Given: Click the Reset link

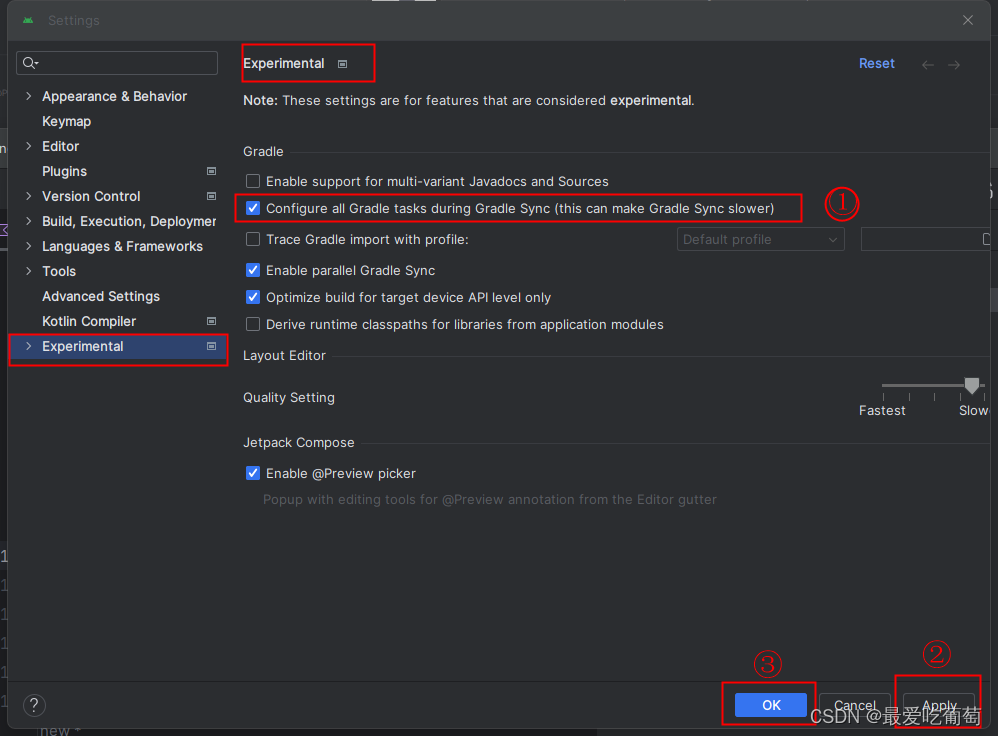Looking at the screenshot, I should click(876, 63).
